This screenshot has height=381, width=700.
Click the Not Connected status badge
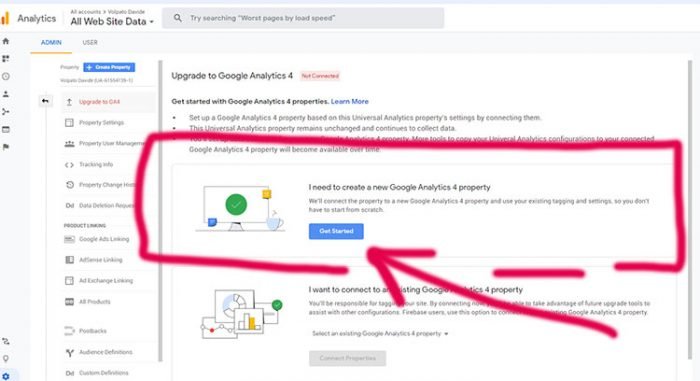320,76
